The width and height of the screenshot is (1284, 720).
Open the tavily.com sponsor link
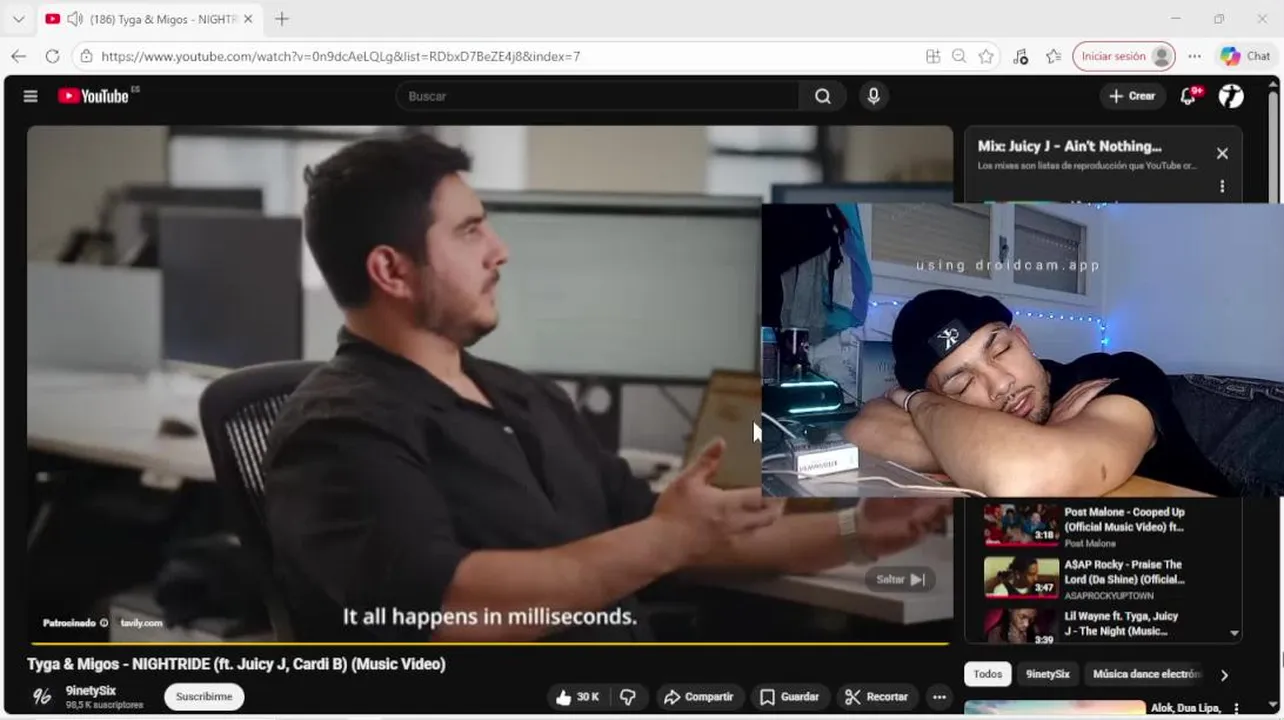pyautogui.click(x=141, y=623)
